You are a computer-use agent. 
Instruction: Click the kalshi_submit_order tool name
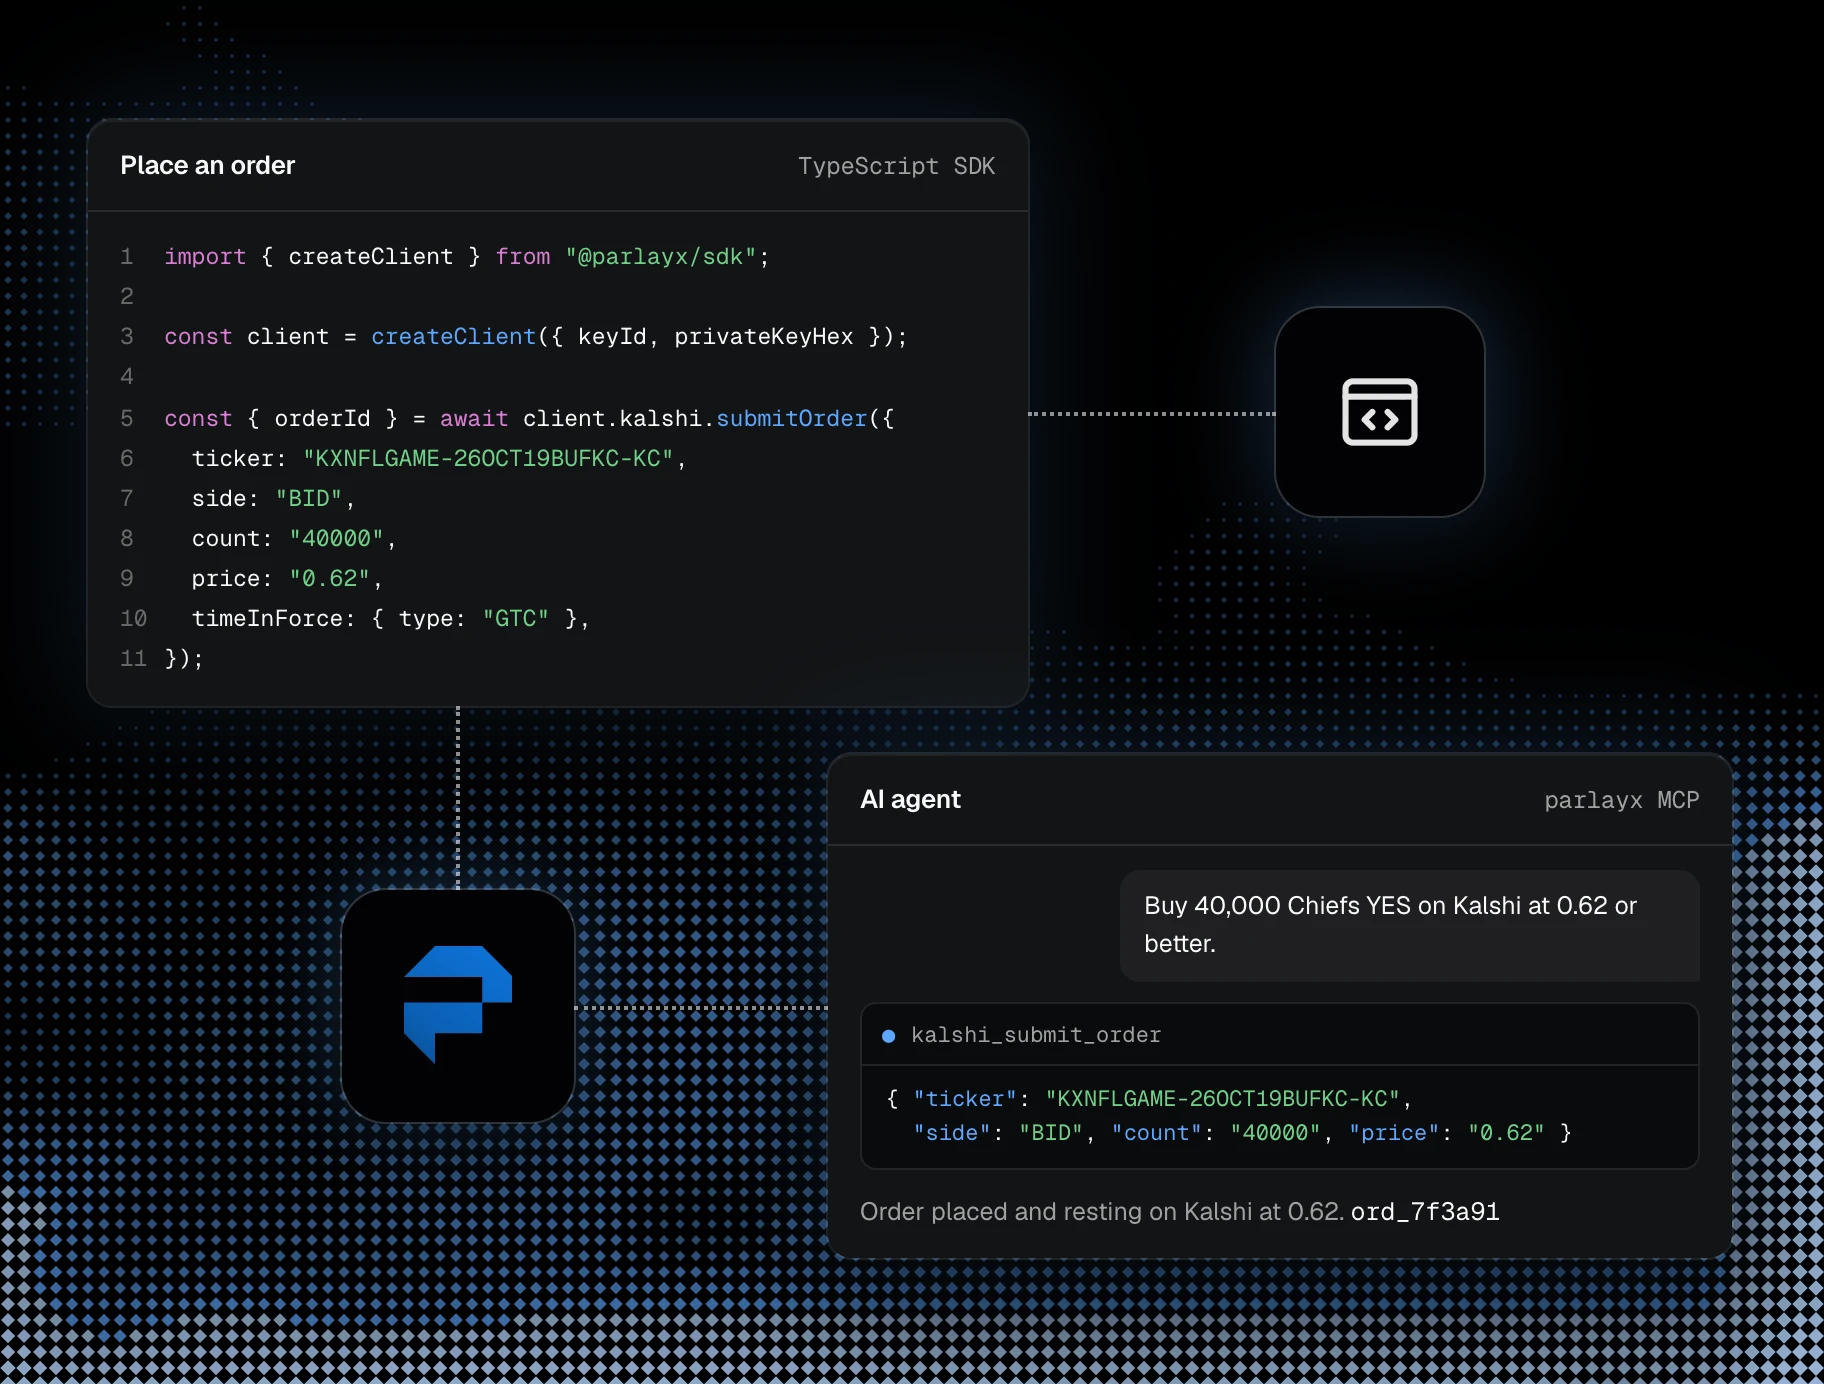[x=1036, y=1035]
